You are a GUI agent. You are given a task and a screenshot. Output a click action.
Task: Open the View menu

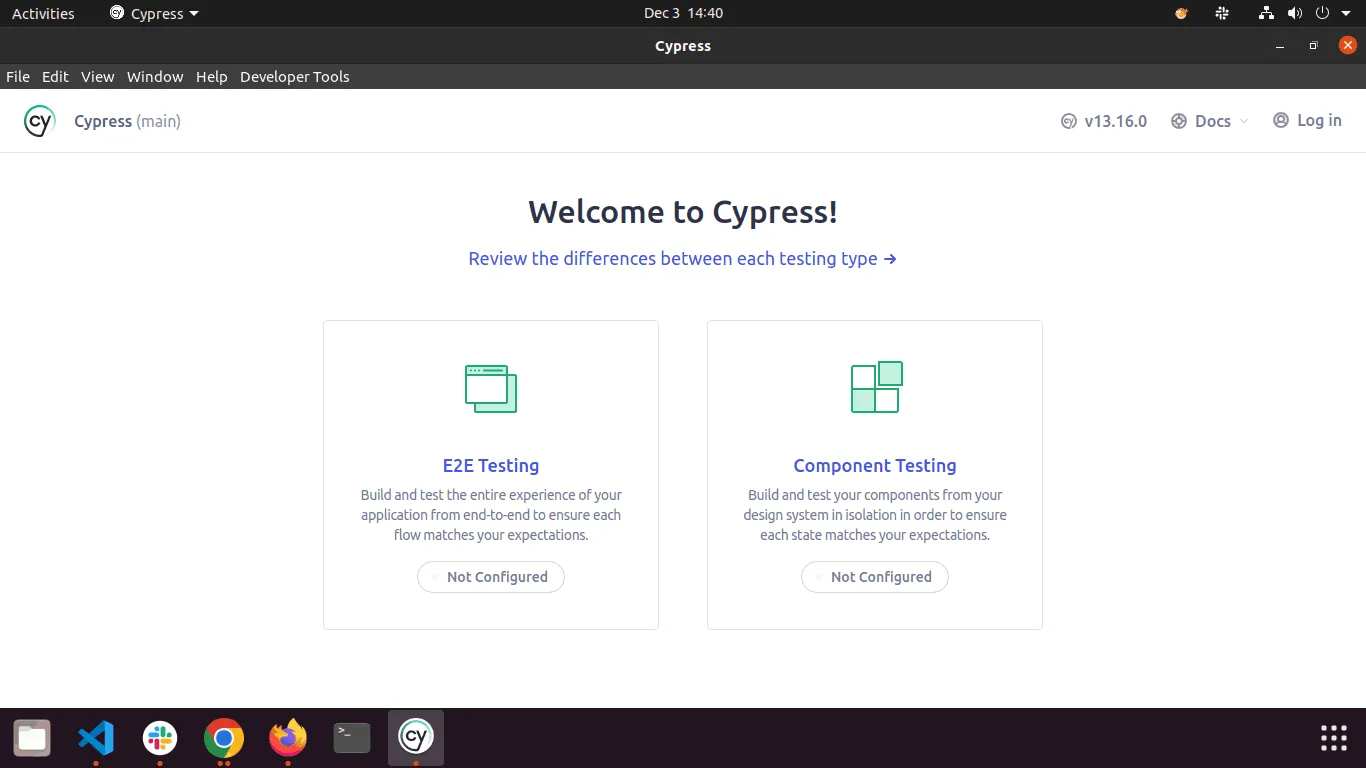(98, 76)
